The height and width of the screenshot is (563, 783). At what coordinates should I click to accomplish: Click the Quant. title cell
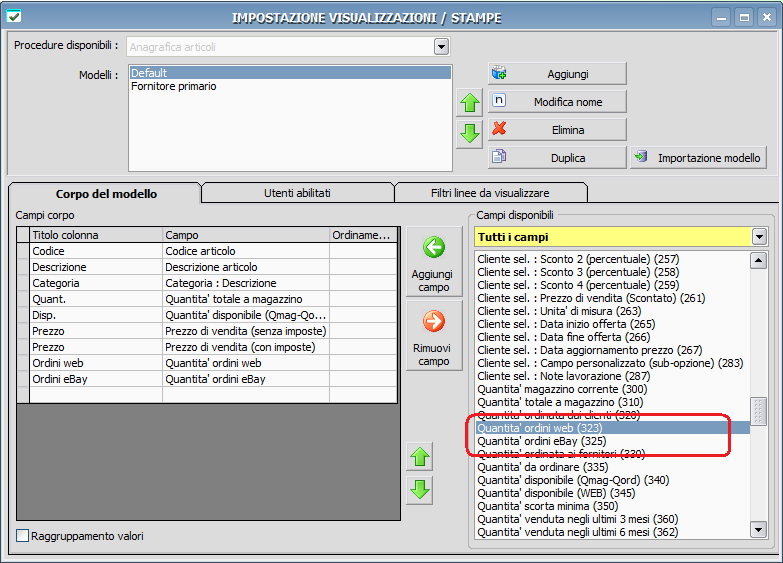coord(96,299)
